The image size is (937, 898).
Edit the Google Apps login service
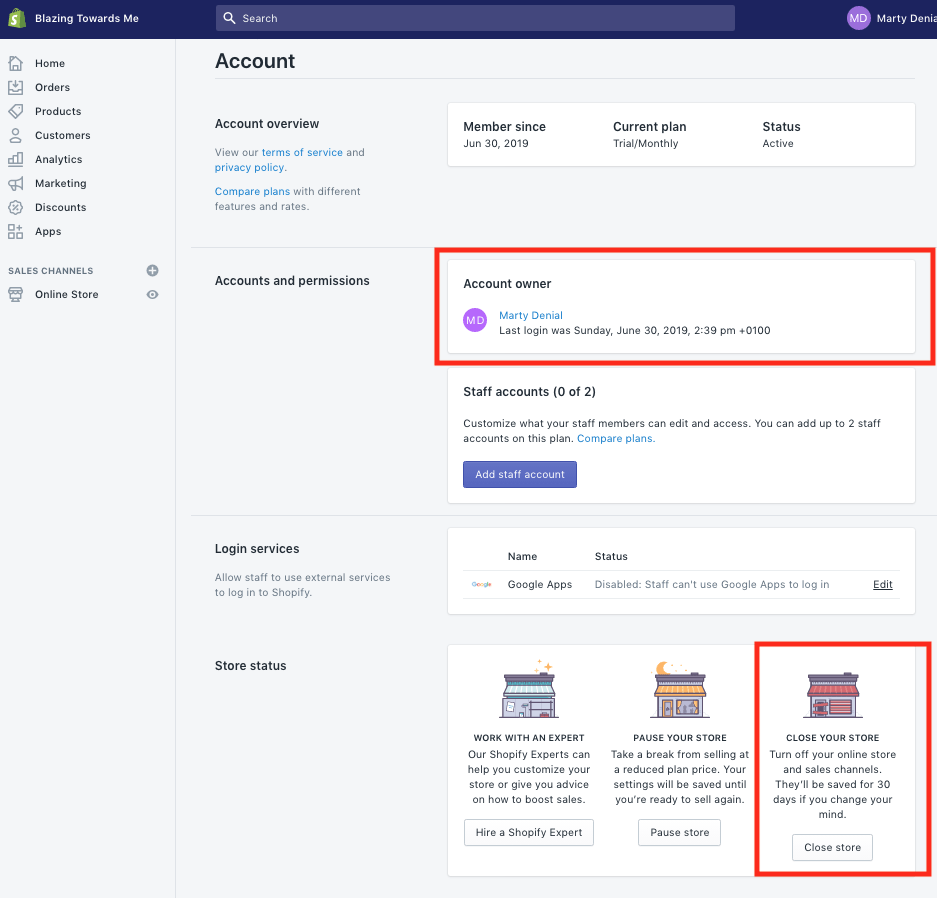[881, 584]
